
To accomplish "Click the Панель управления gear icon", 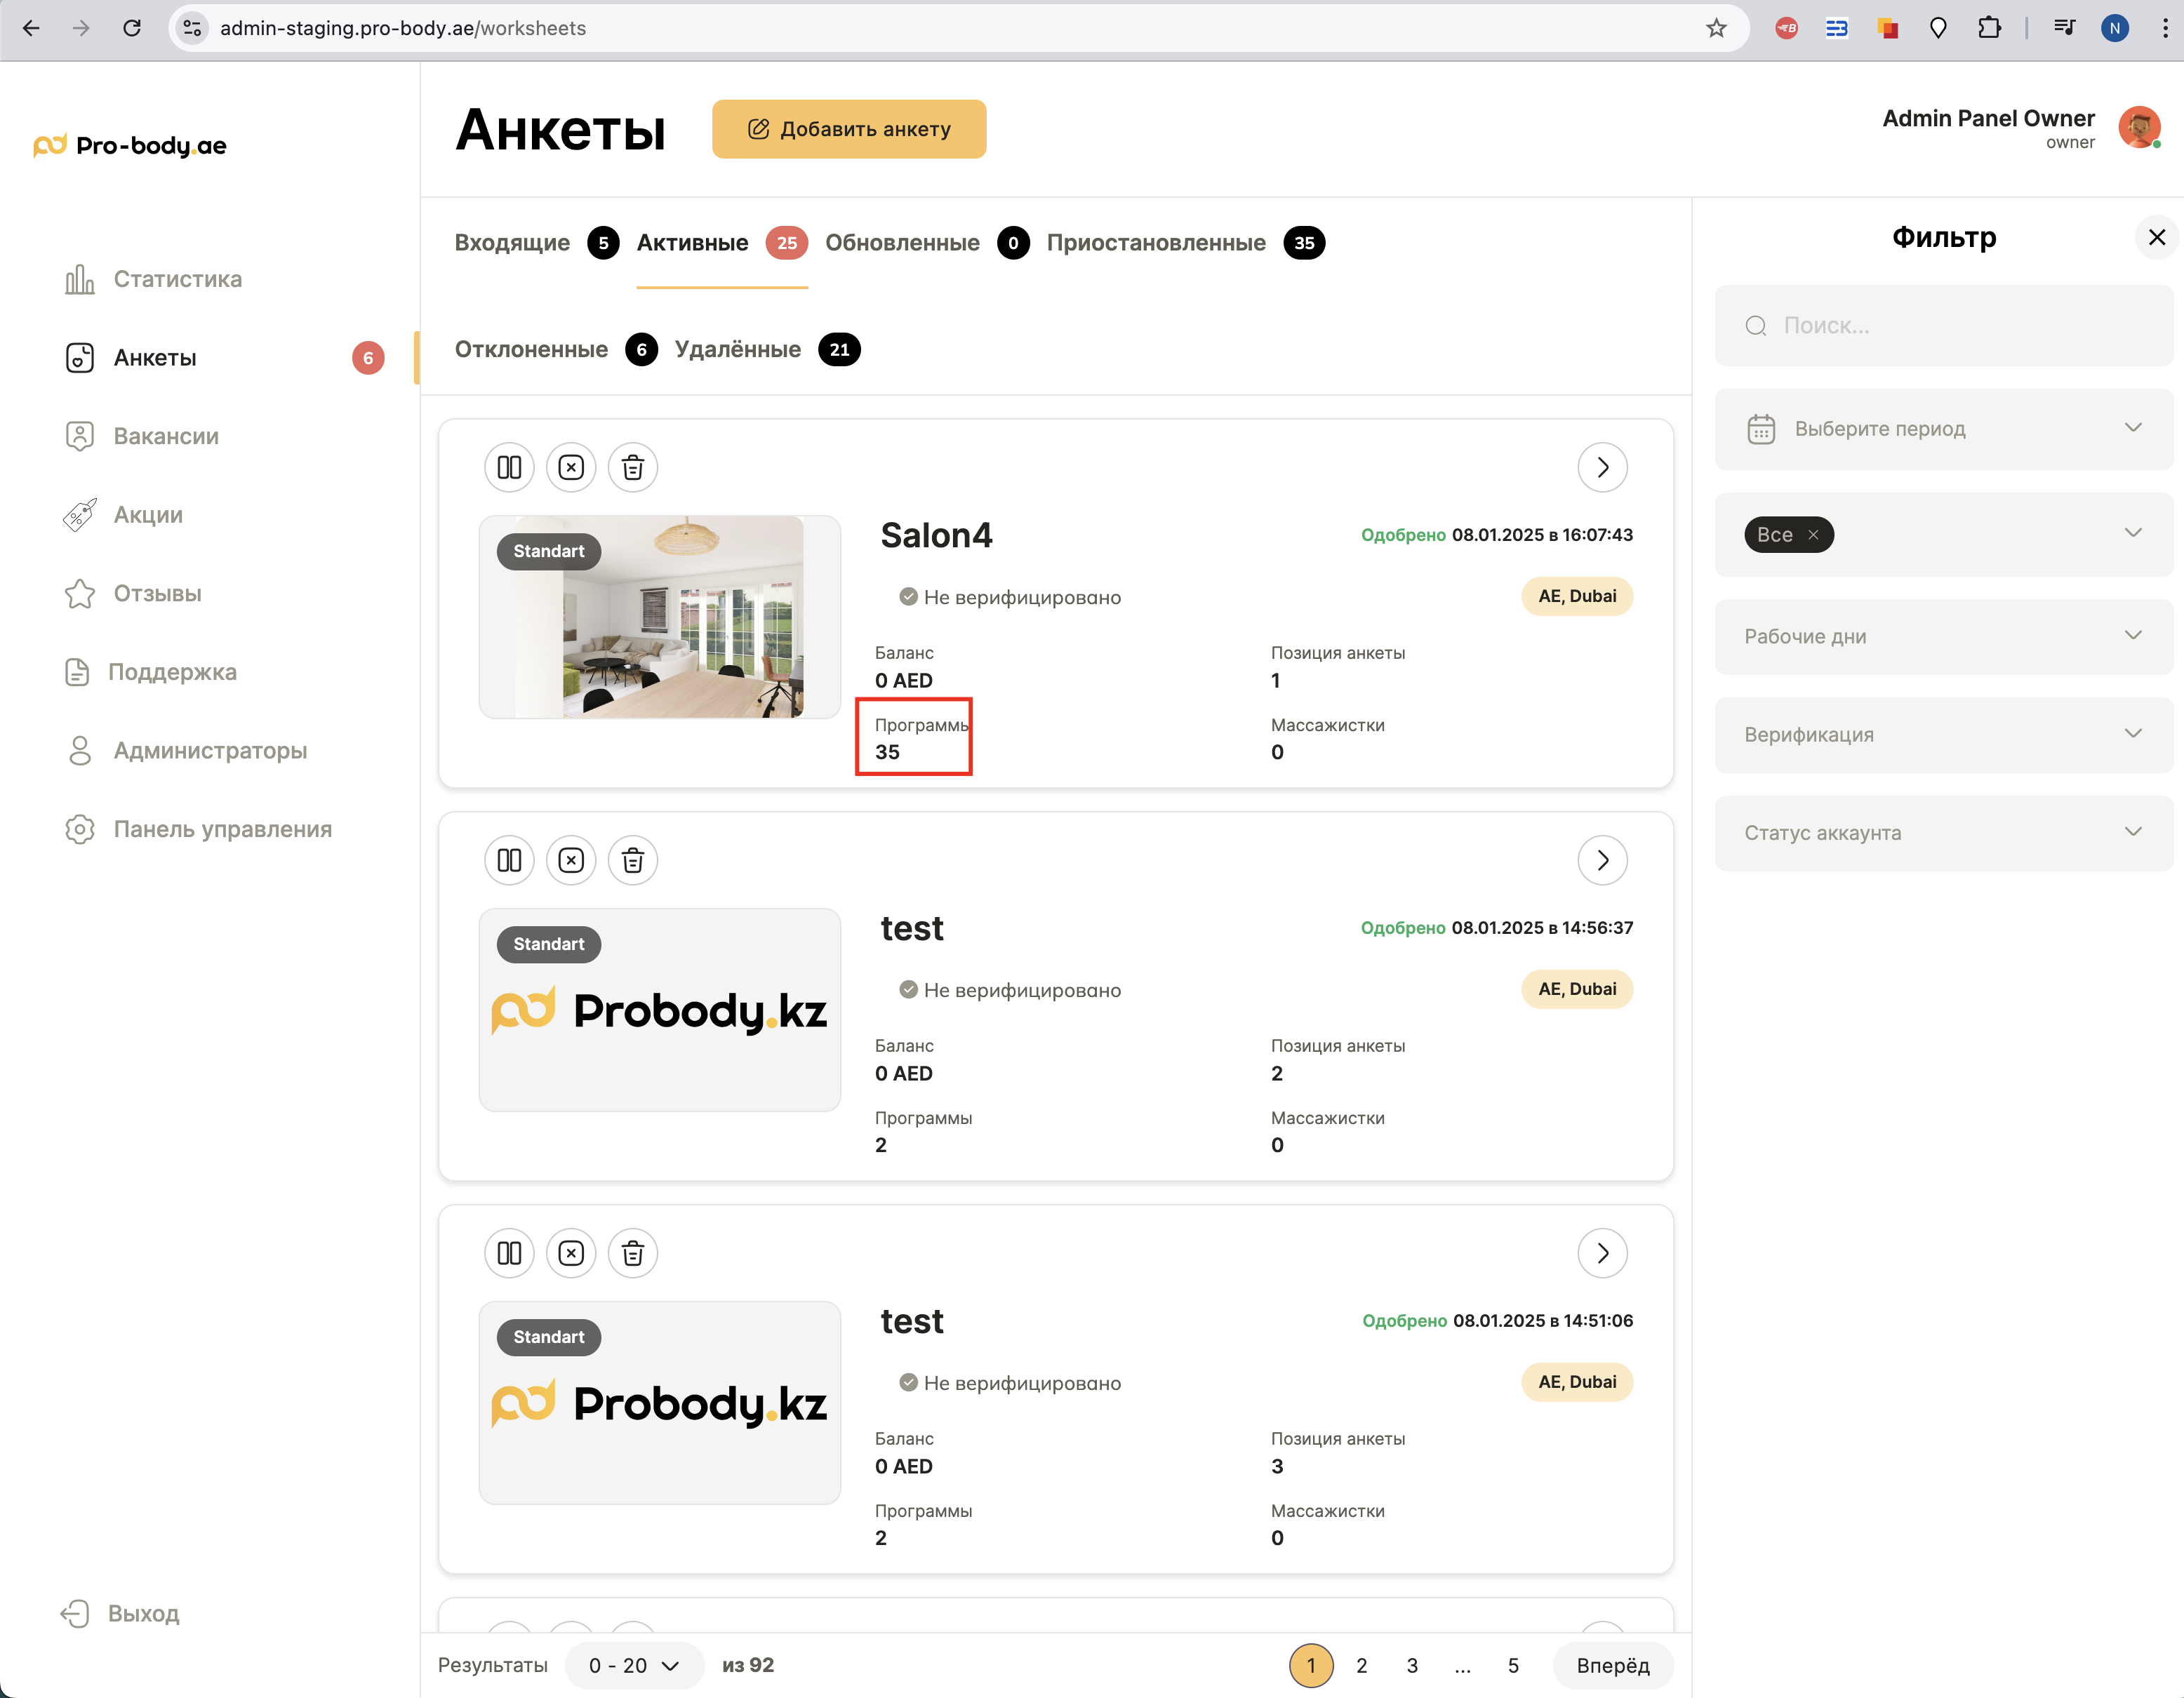I will (x=79, y=829).
